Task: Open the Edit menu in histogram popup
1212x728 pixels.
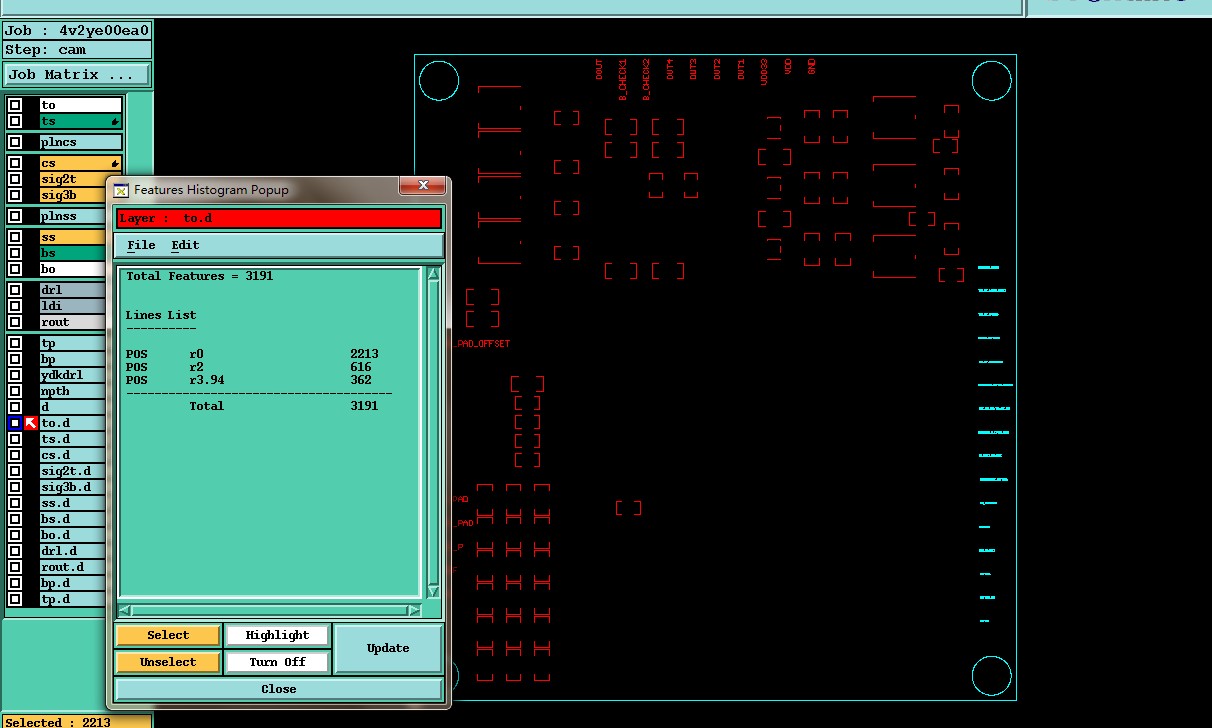Action: point(185,245)
